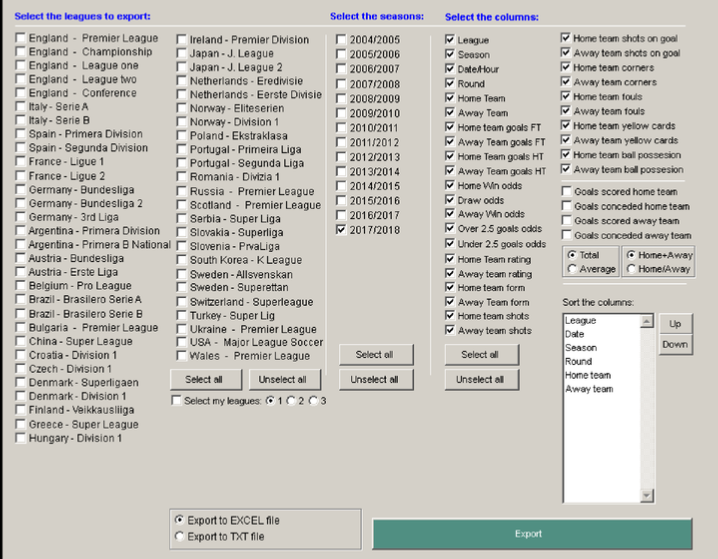This screenshot has width=718, height=559.
Task: Uncheck Home Team rating column
Action: pos(450,259)
